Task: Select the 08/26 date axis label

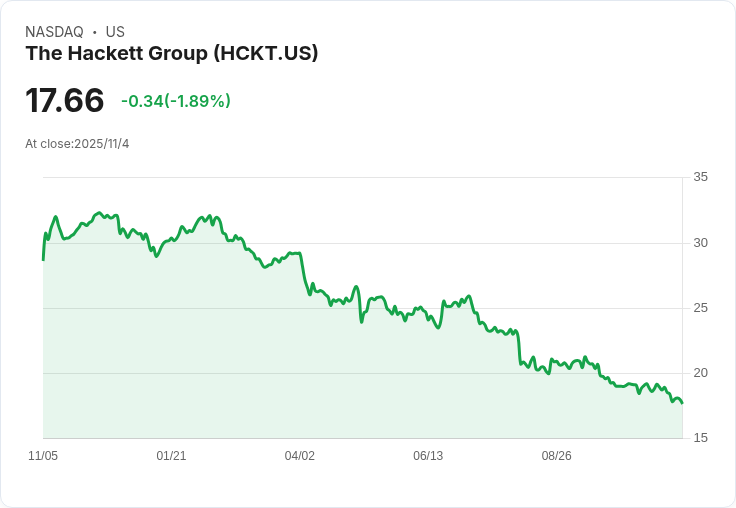Action: pos(556,456)
